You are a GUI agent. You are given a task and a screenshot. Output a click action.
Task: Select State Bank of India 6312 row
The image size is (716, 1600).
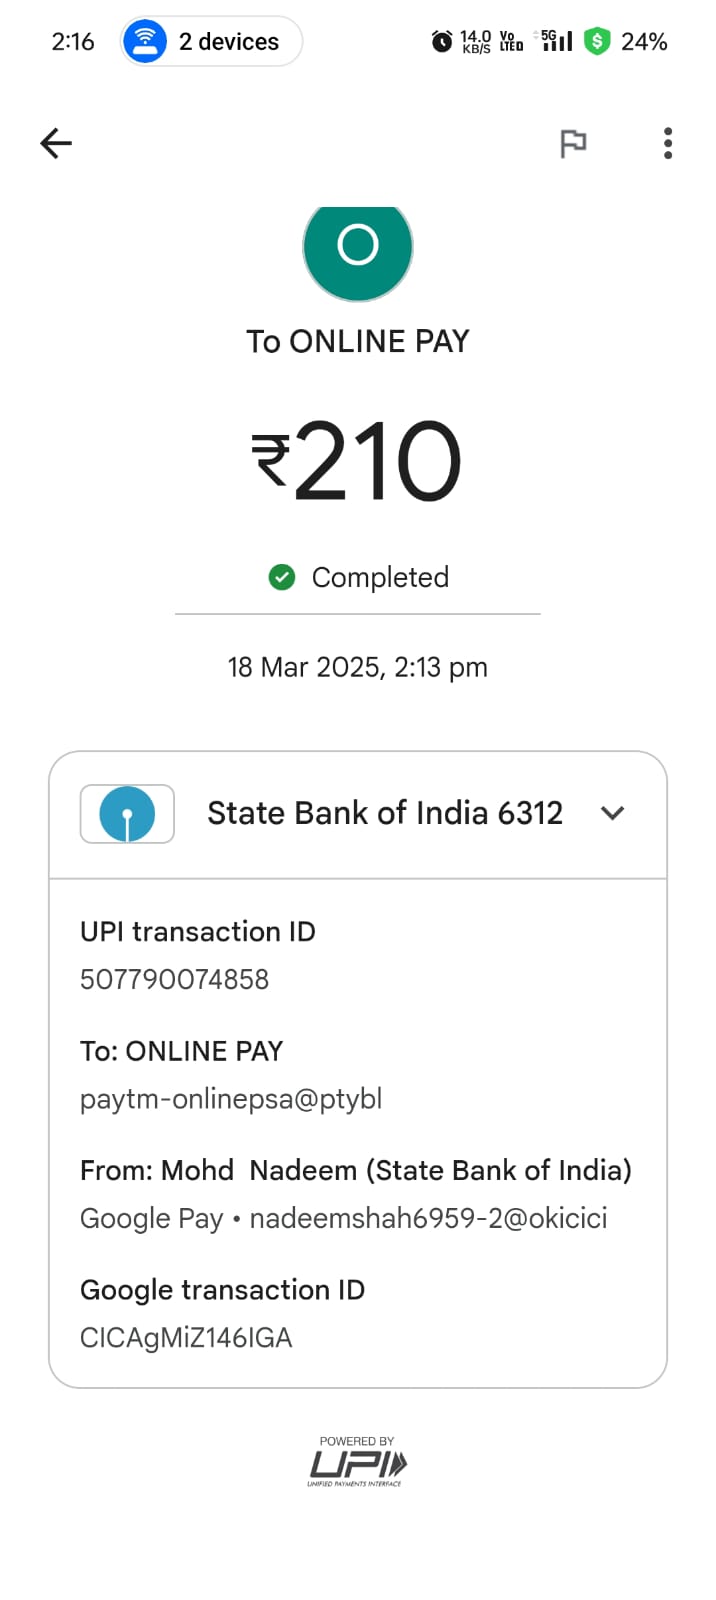tap(384, 814)
